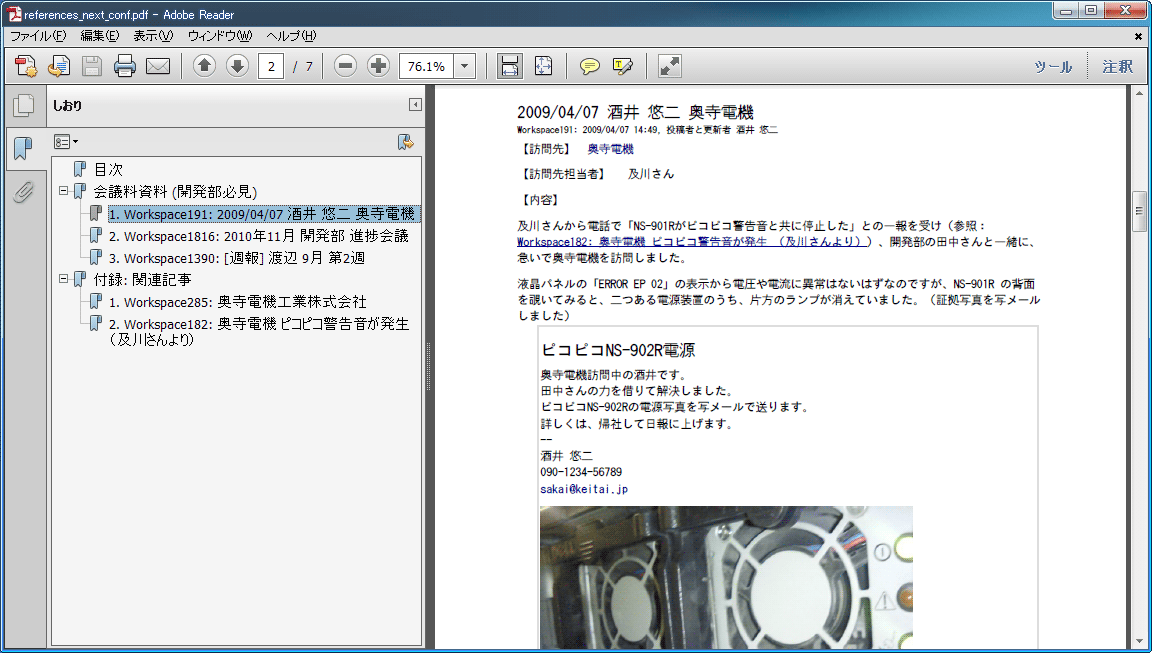The height and width of the screenshot is (653, 1152).
Task: Zoom out with the minus button
Action: click(x=345, y=66)
